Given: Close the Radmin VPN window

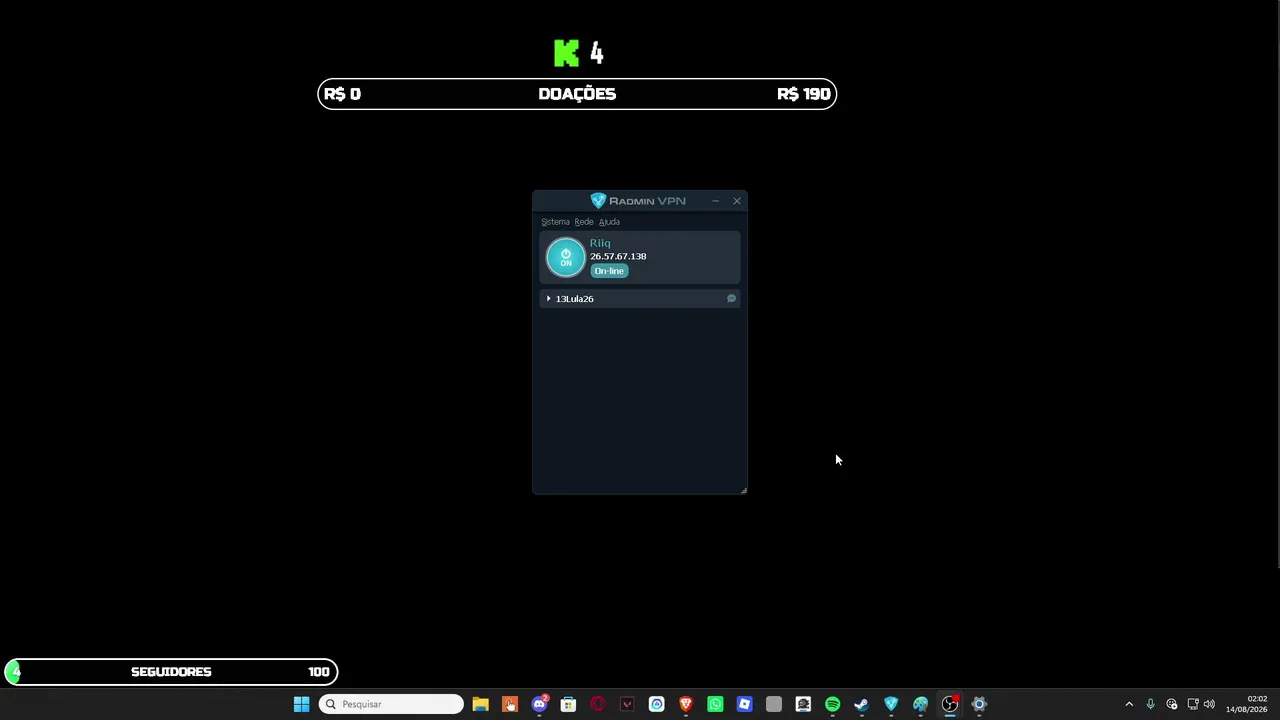Looking at the screenshot, I should 737,201.
